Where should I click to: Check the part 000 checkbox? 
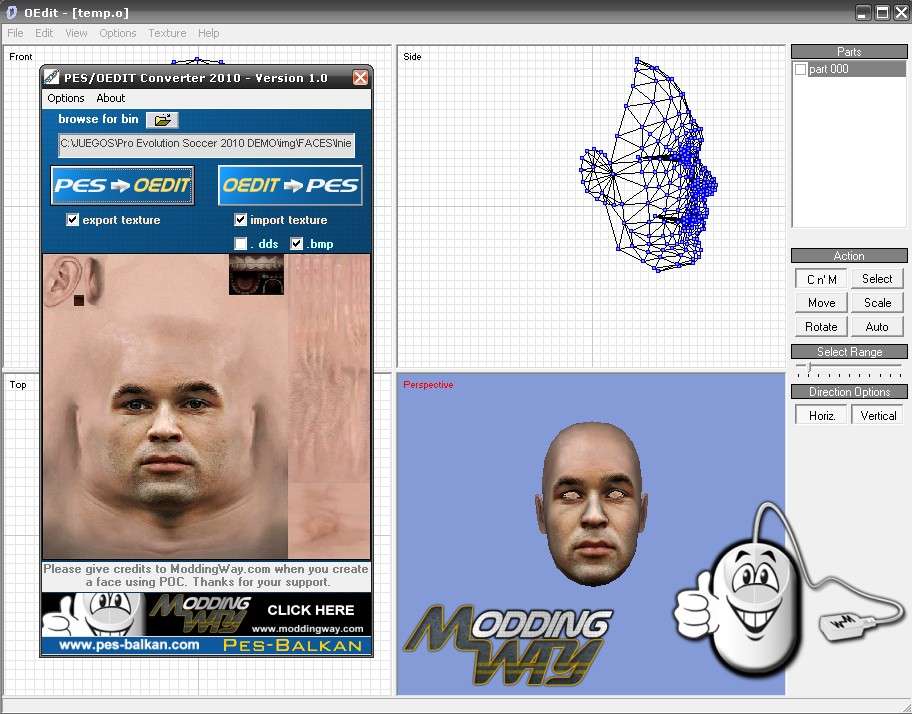(x=800, y=69)
